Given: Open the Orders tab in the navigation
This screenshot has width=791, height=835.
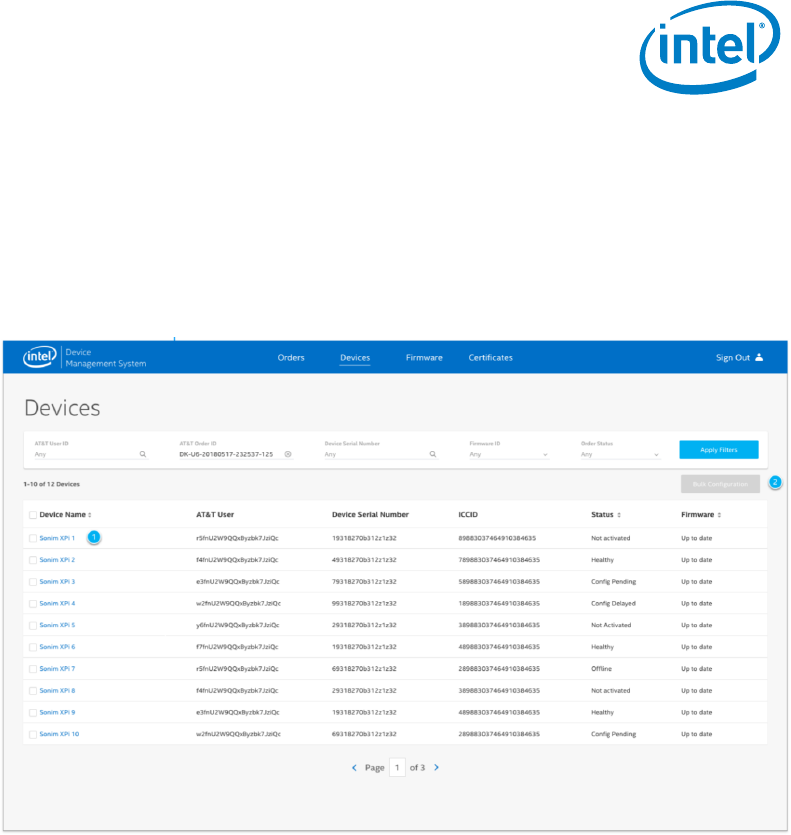Looking at the screenshot, I should [291, 357].
